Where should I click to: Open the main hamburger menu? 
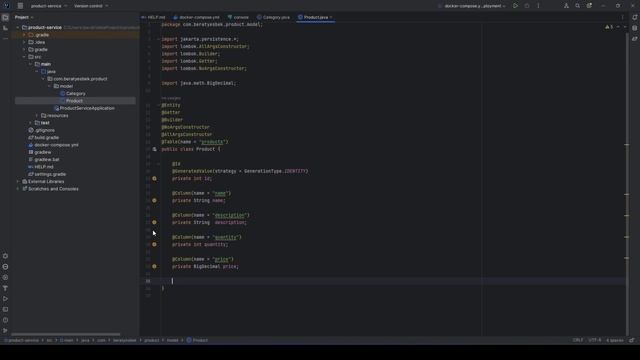(x=20, y=6)
